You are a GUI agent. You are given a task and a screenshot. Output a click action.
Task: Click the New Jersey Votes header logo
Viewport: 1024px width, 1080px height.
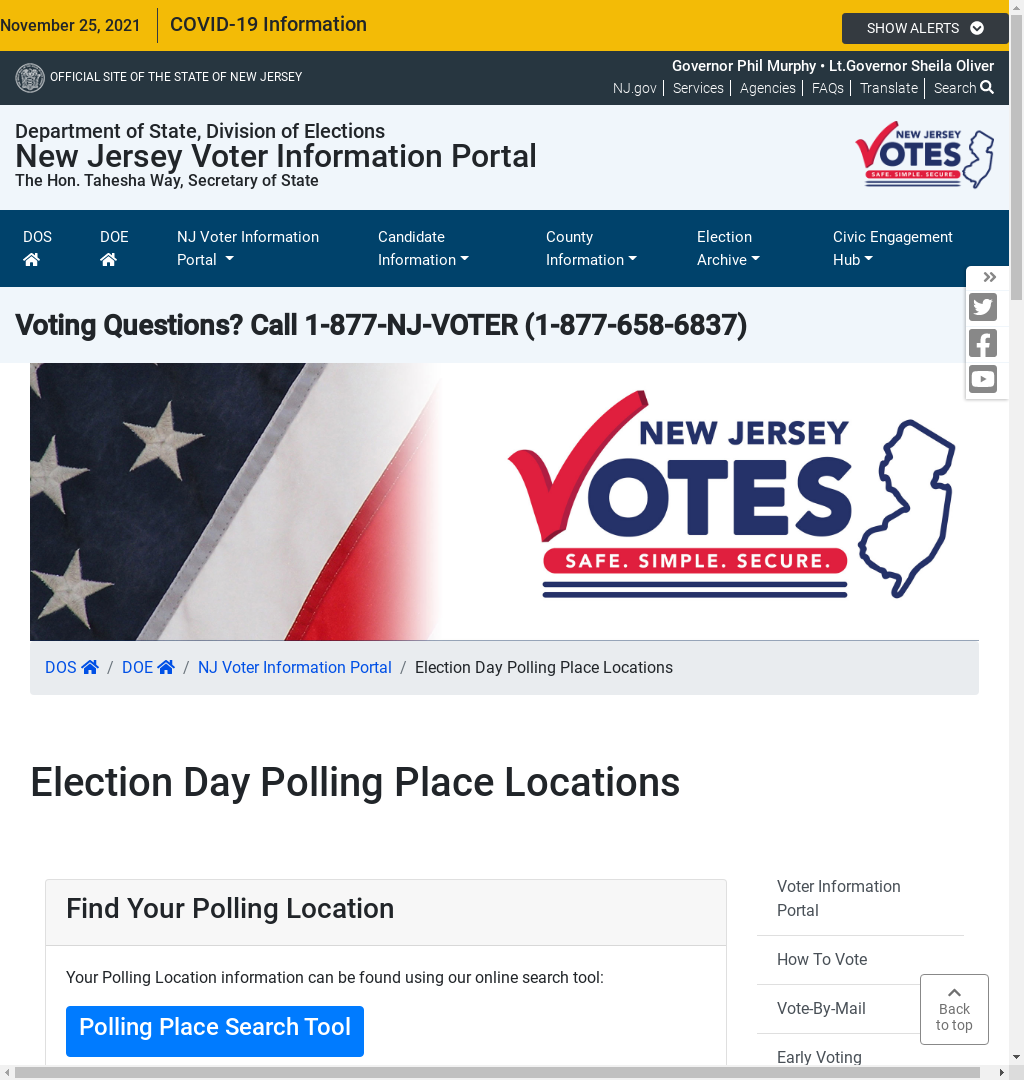(924, 155)
